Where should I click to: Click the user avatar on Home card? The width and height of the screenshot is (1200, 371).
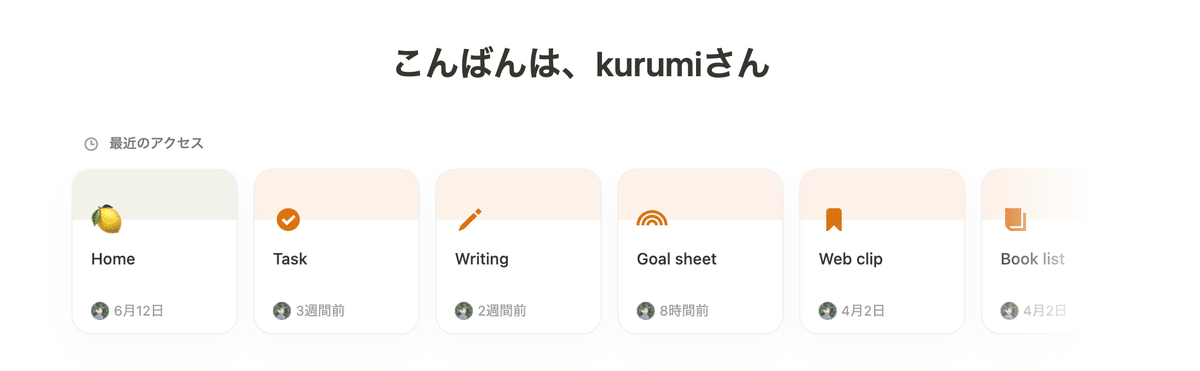click(x=100, y=311)
